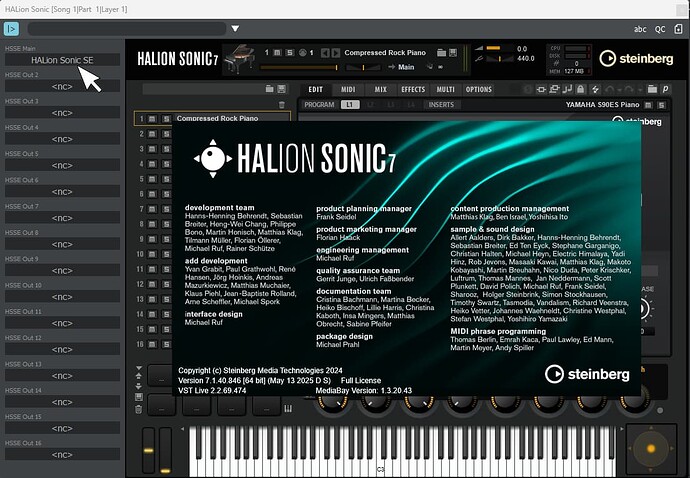Mute slot 9 in the slot rack

pyautogui.click(x=152, y=239)
